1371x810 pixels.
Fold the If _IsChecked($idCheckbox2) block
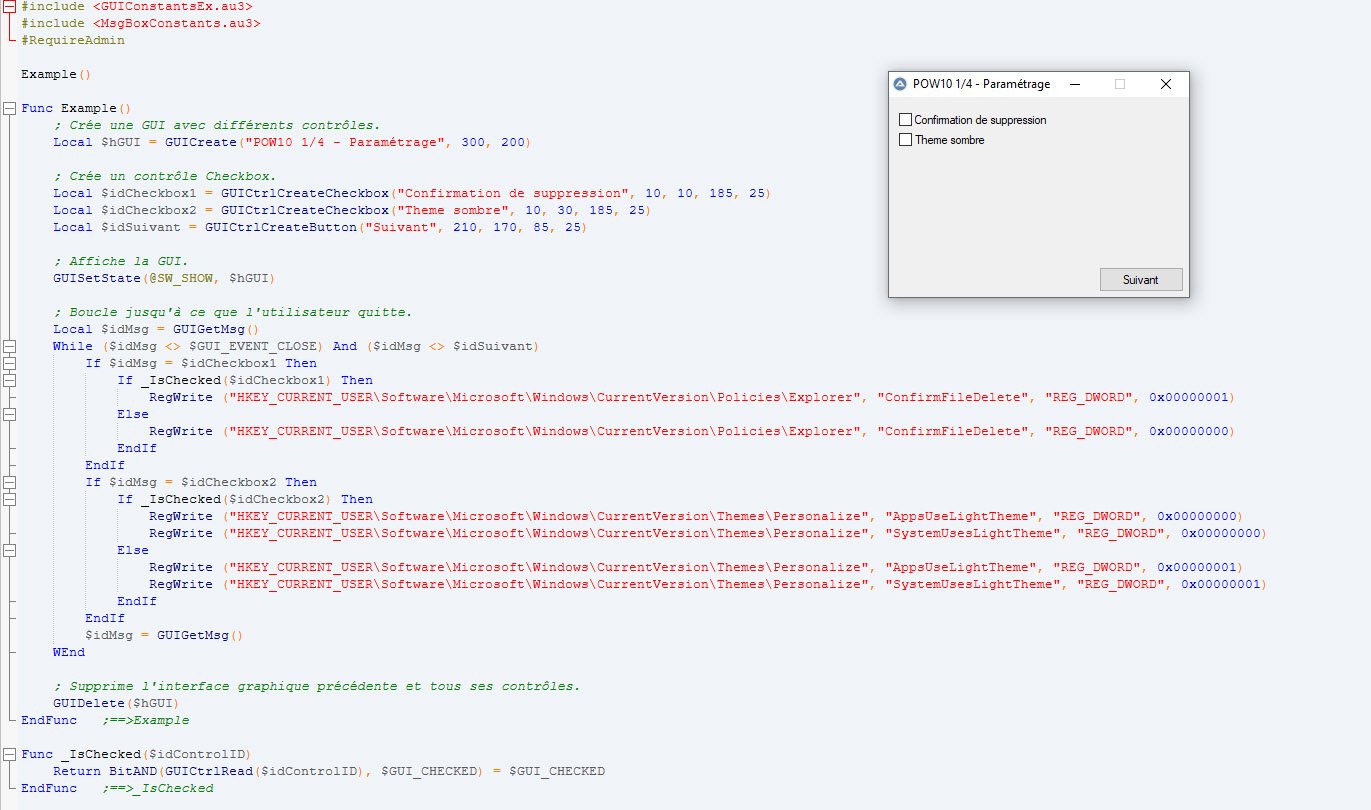(x=10, y=499)
